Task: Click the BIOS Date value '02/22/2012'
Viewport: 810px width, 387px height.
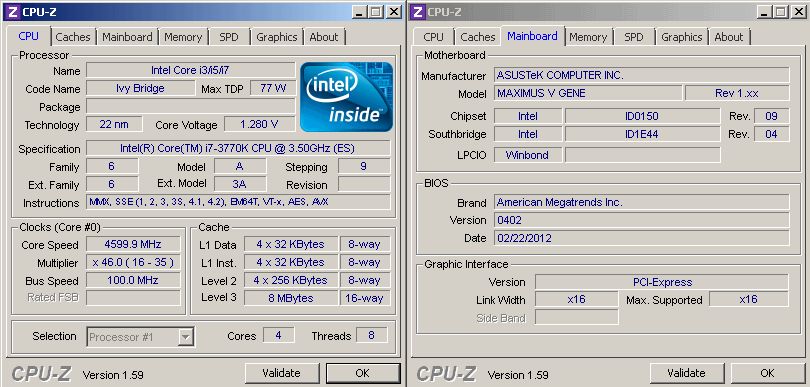Action: [642, 238]
